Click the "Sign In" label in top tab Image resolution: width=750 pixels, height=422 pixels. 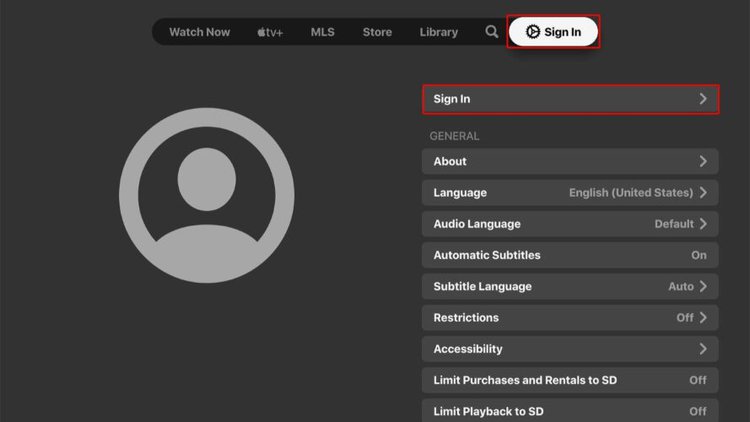click(x=562, y=32)
